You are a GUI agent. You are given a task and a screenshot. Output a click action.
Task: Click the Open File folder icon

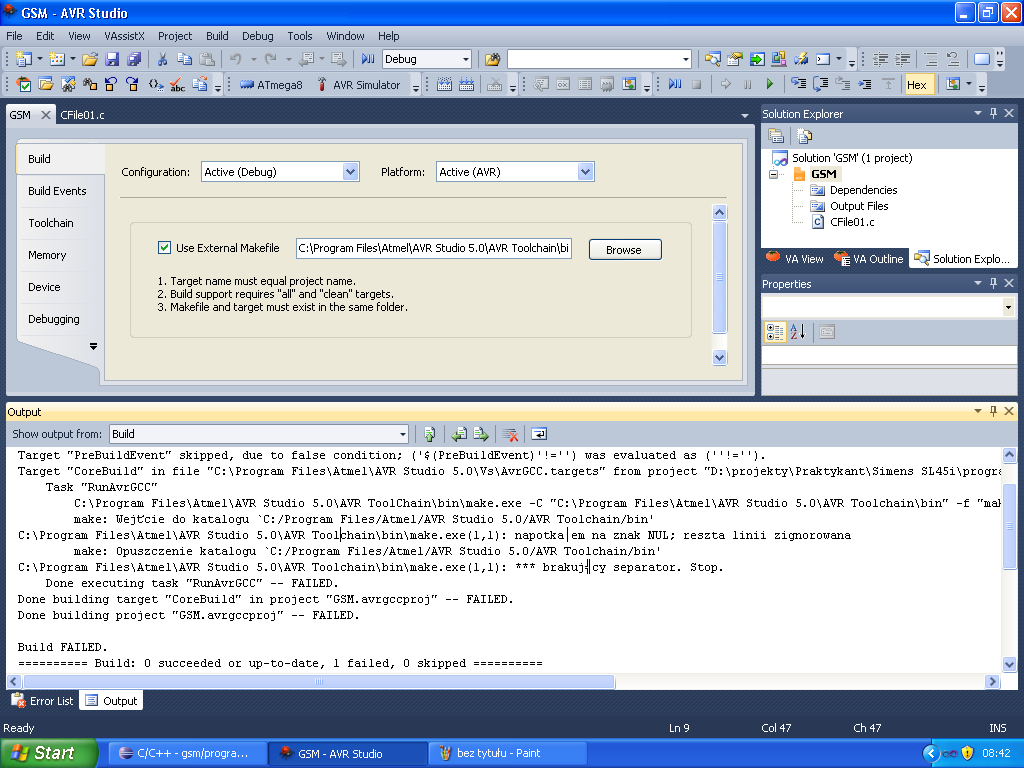point(90,60)
